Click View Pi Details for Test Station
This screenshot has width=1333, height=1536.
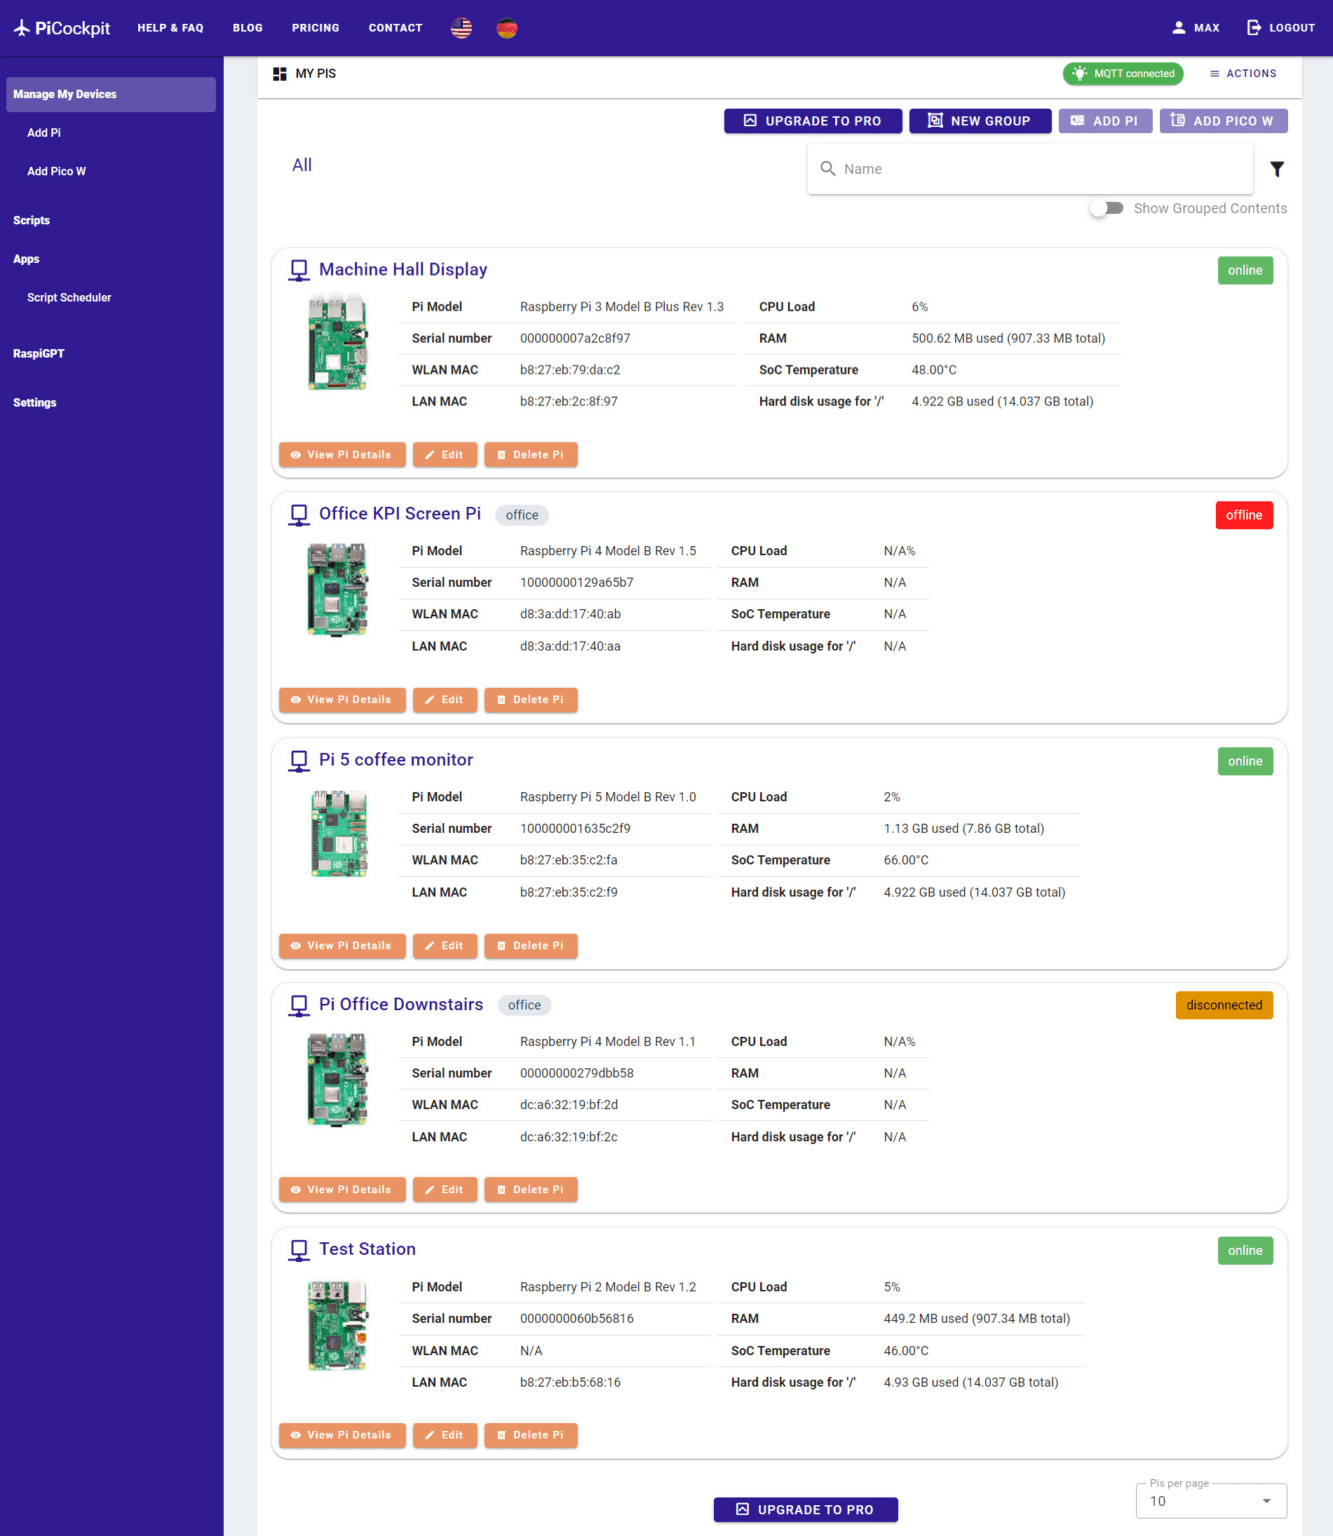click(342, 1435)
